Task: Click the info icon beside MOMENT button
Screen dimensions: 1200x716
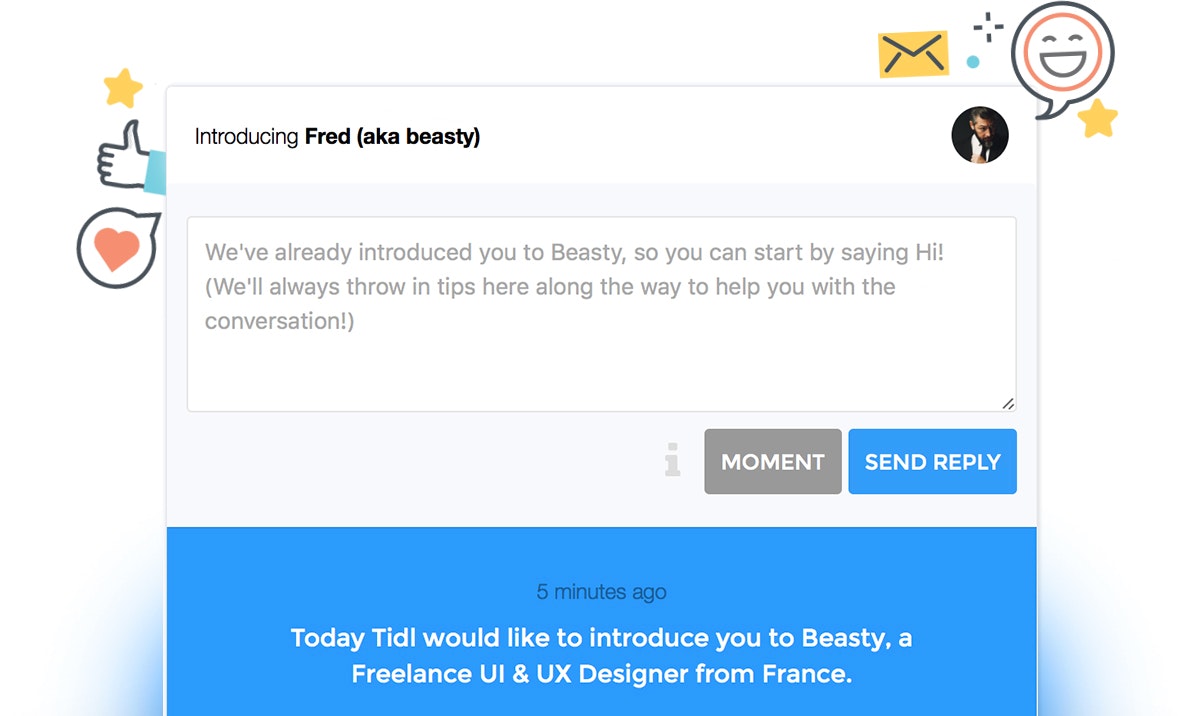Action: [x=673, y=461]
